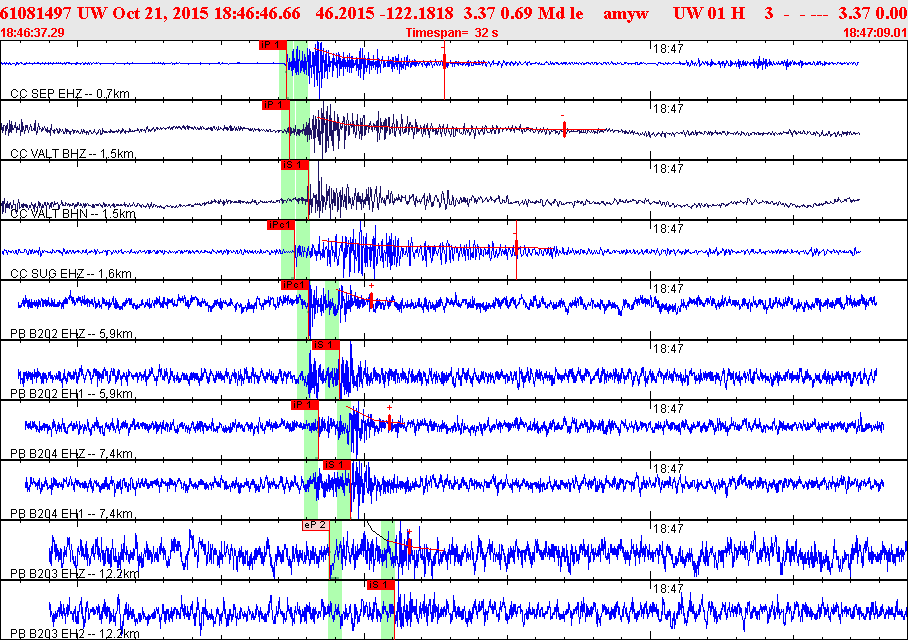This screenshot has width=908, height=640.
Task: Click the coda duration marker on B203 EHZ trace
Action: coord(409,546)
